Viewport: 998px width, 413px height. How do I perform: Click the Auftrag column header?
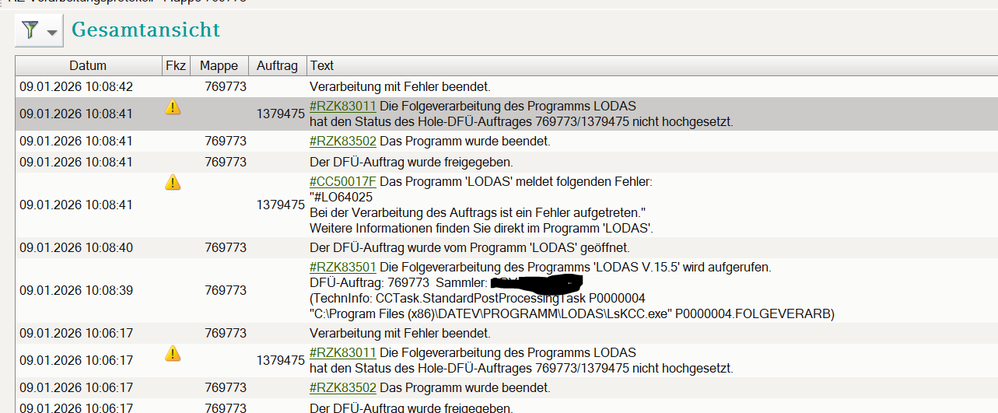pyautogui.click(x=277, y=65)
